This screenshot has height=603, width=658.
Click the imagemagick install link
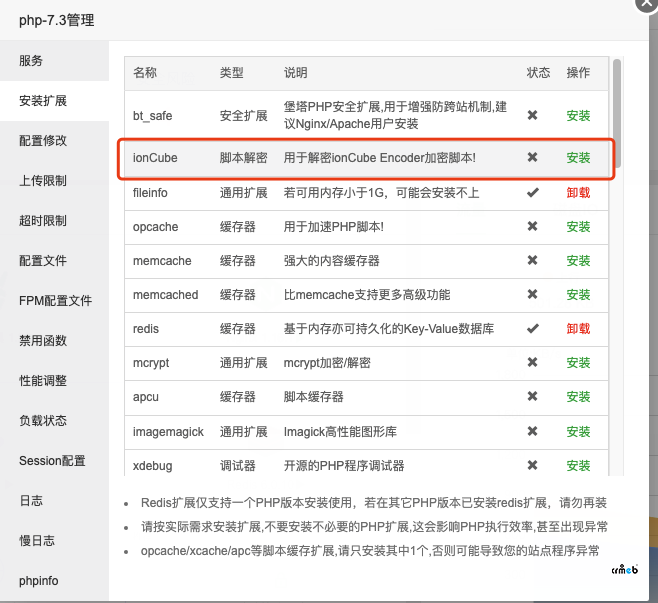coord(578,431)
